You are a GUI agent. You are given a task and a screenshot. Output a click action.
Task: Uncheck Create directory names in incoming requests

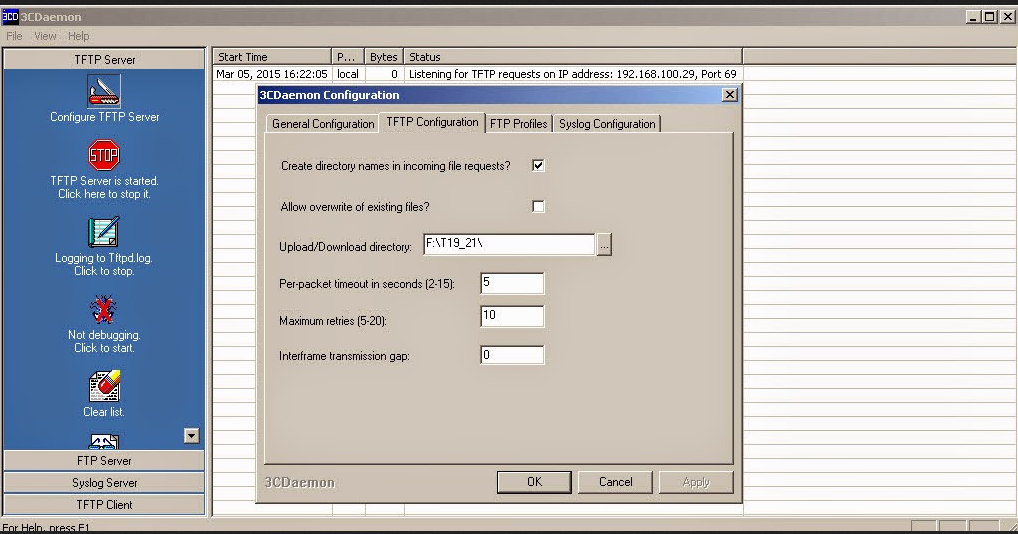[x=538, y=166]
